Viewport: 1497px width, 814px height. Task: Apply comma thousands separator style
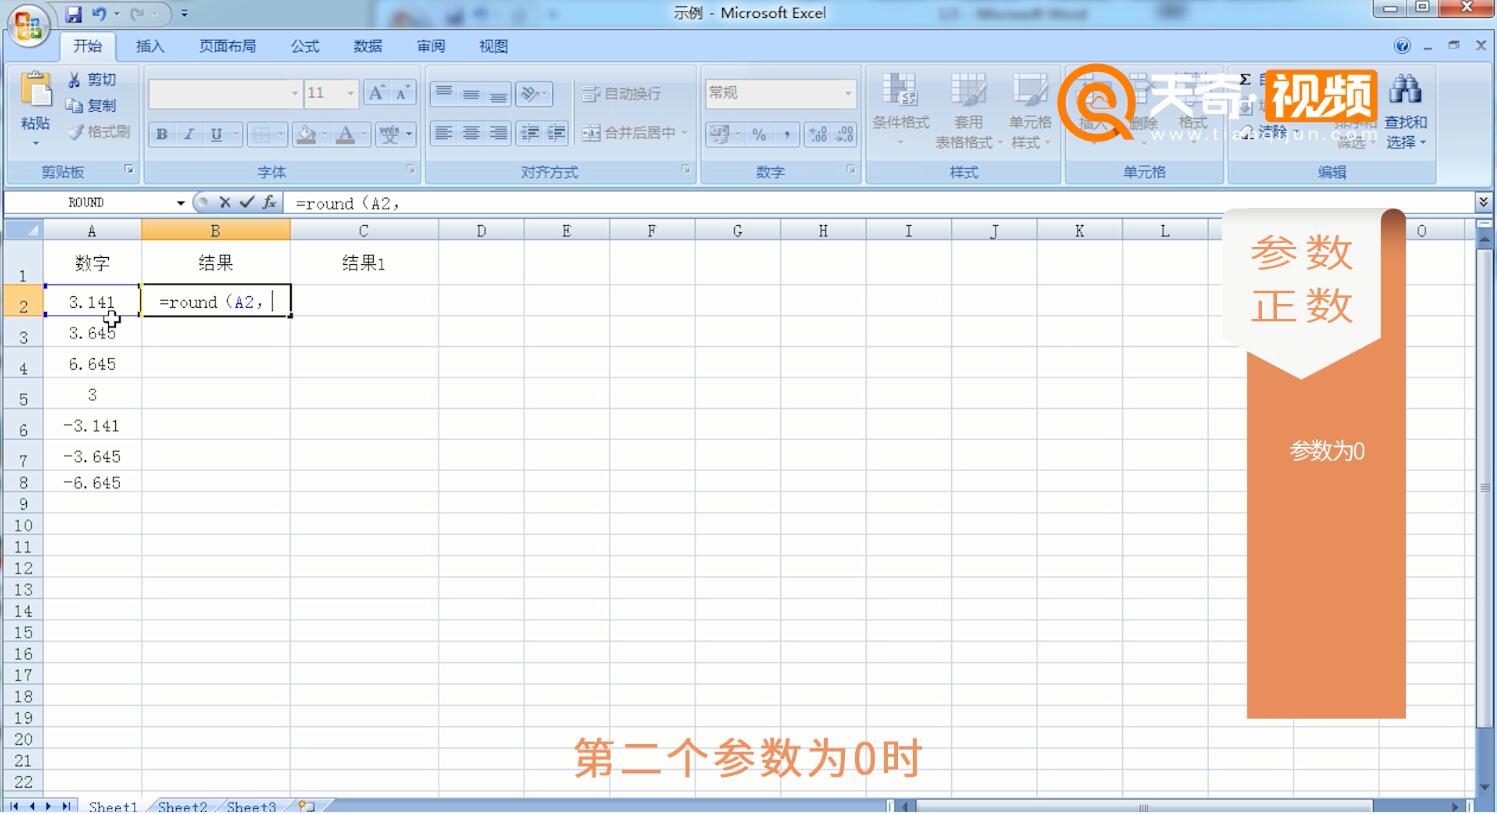click(787, 134)
